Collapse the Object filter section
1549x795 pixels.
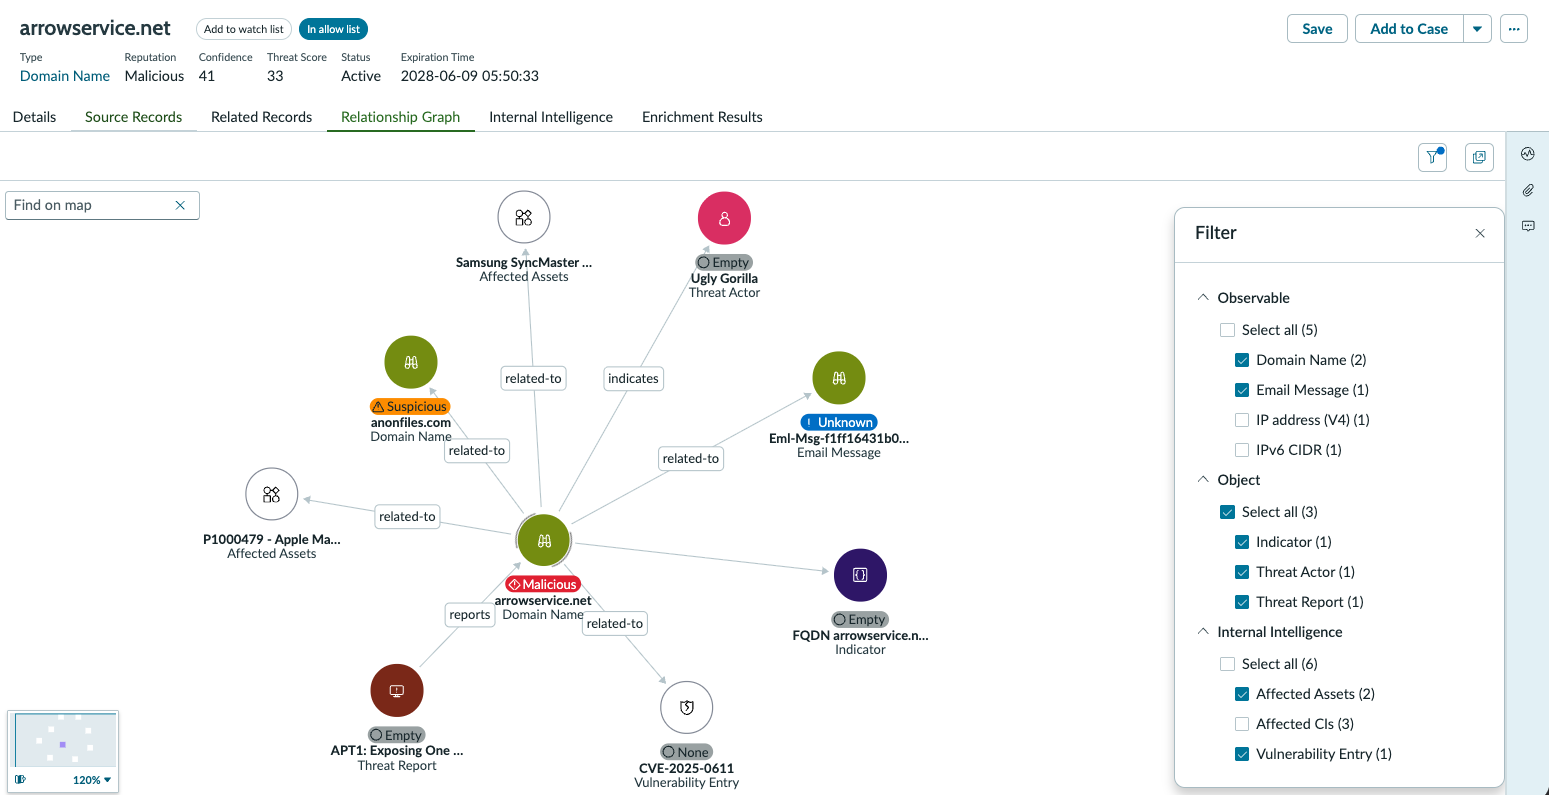(x=1203, y=480)
